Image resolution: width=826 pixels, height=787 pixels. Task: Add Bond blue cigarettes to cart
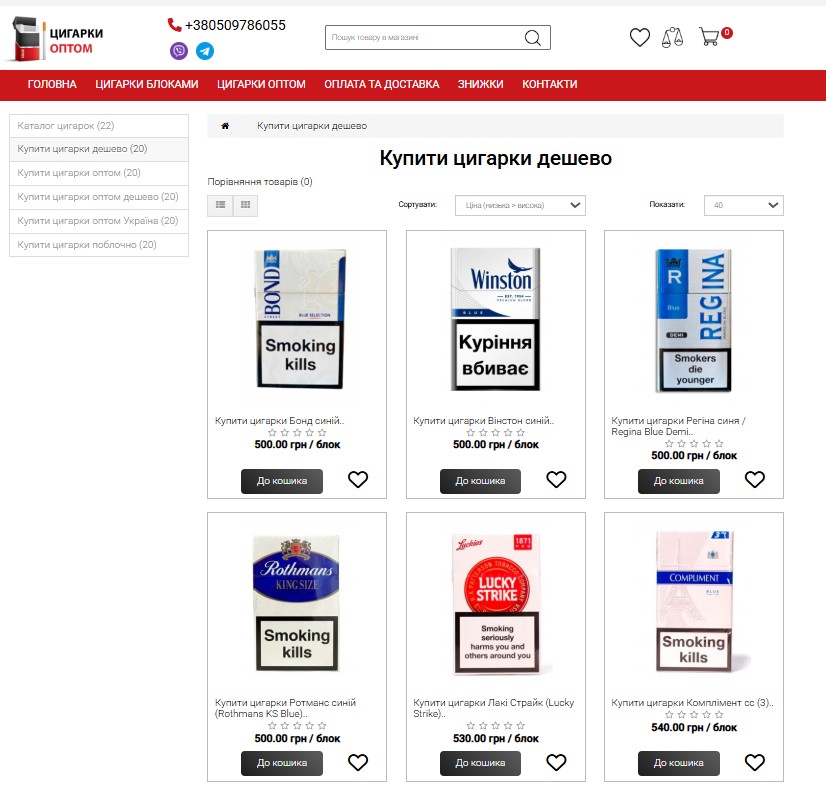pos(281,481)
